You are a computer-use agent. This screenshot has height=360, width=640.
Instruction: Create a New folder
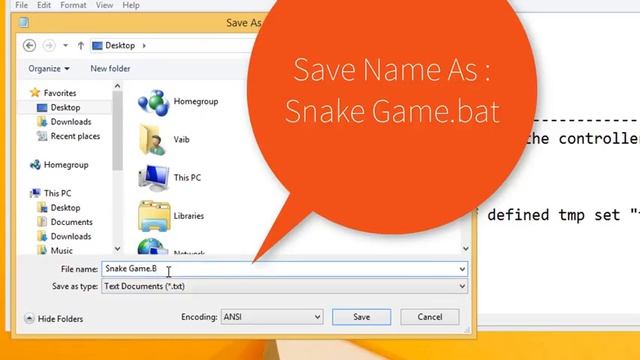pyautogui.click(x=110, y=69)
